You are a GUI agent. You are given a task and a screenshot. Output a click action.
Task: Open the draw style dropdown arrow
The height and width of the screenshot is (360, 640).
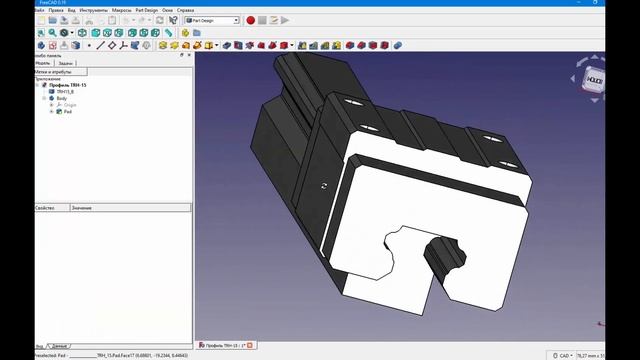pos(72,33)
